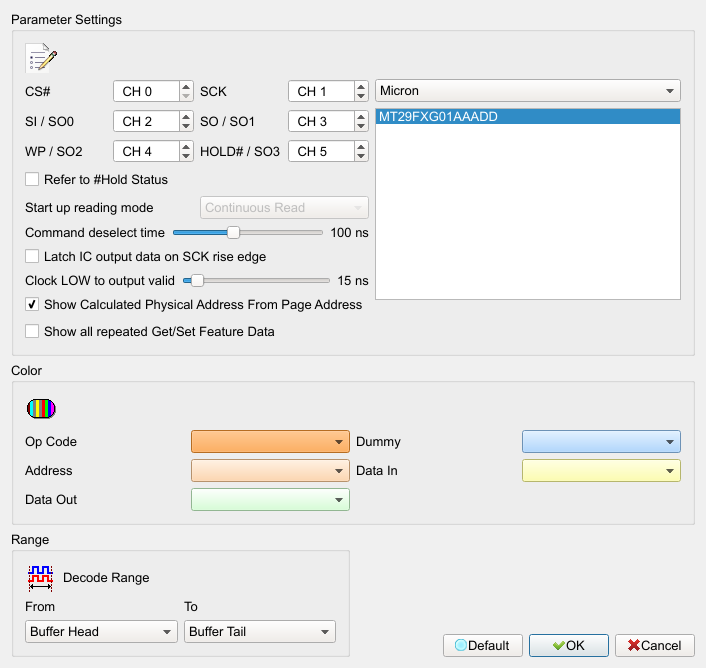Confirm settings with the OK button

click(569, 645)
